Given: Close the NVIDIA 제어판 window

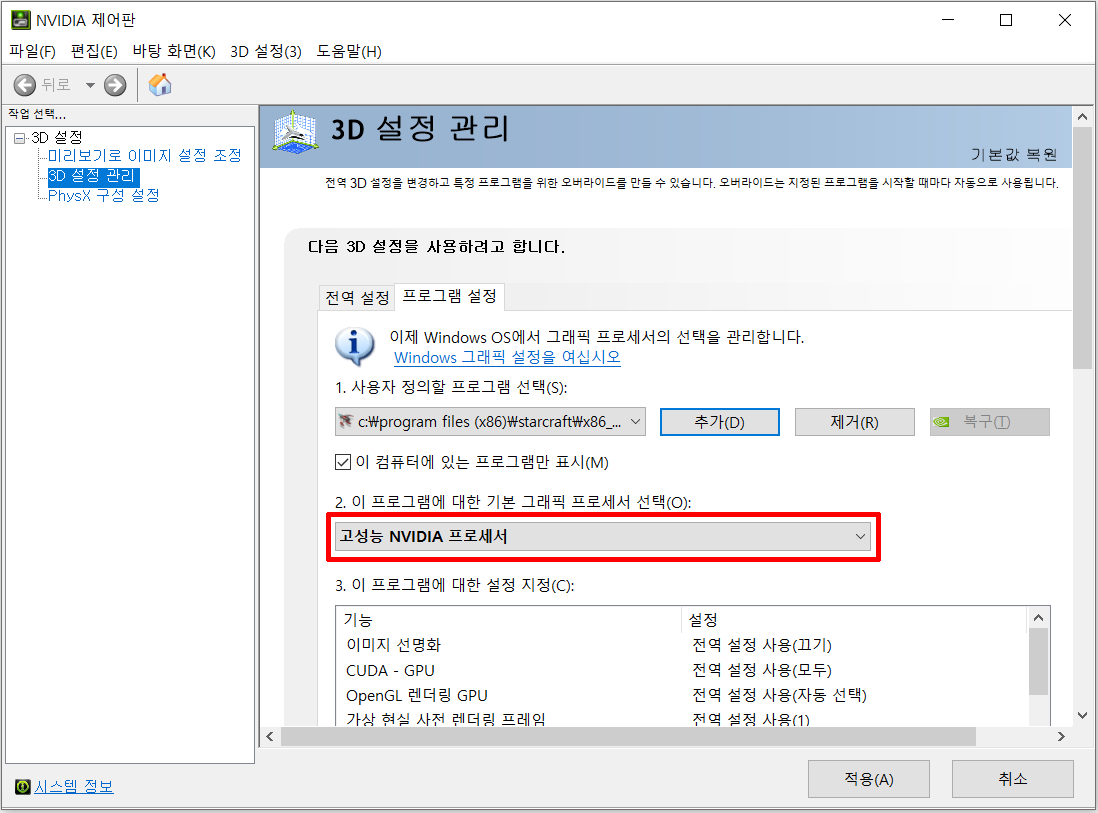Looking at the screenshot, I should tap(1065, 20).
